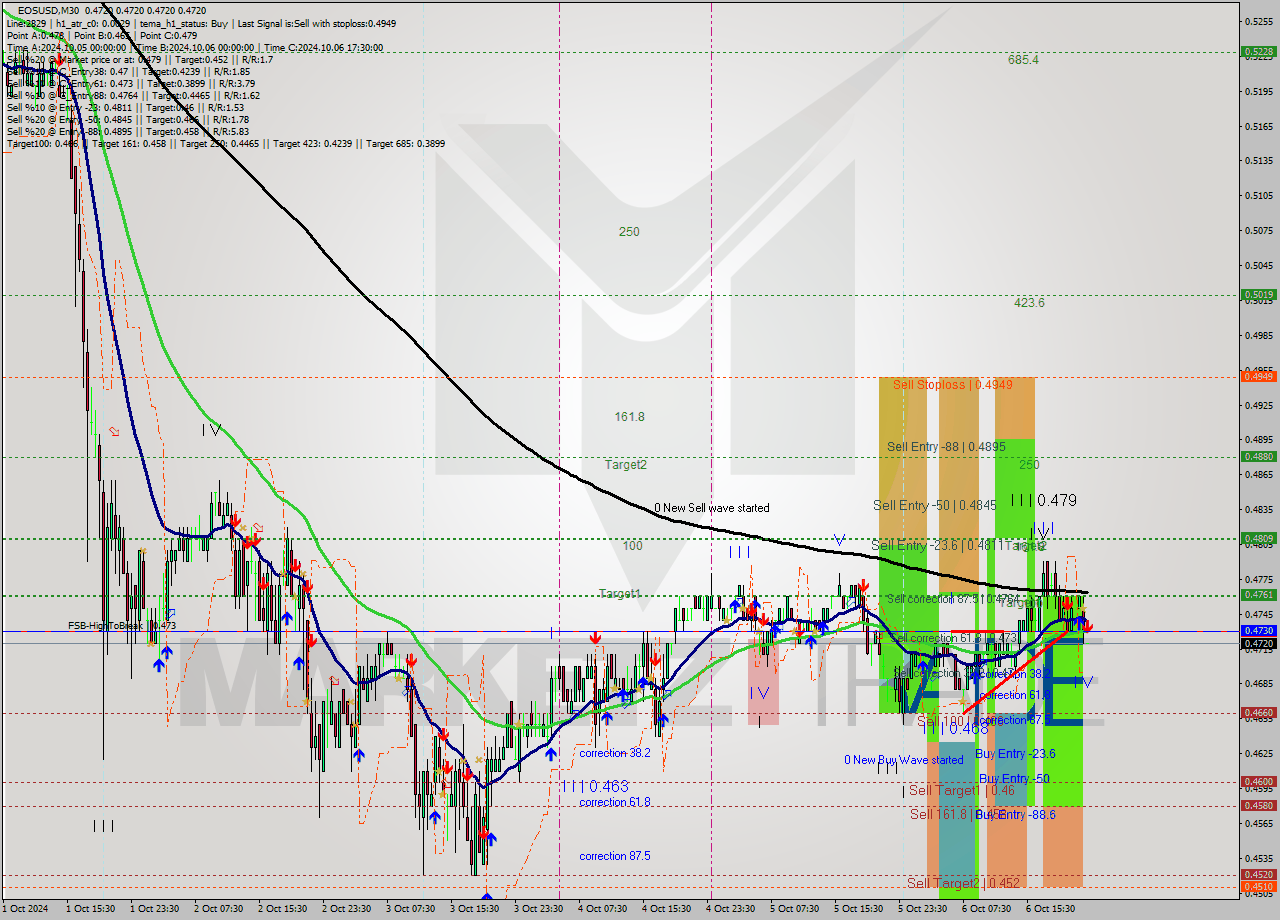Click the green 0.4809 price axis tag
Screen dimensions: 1280x920
point(1258,538)
